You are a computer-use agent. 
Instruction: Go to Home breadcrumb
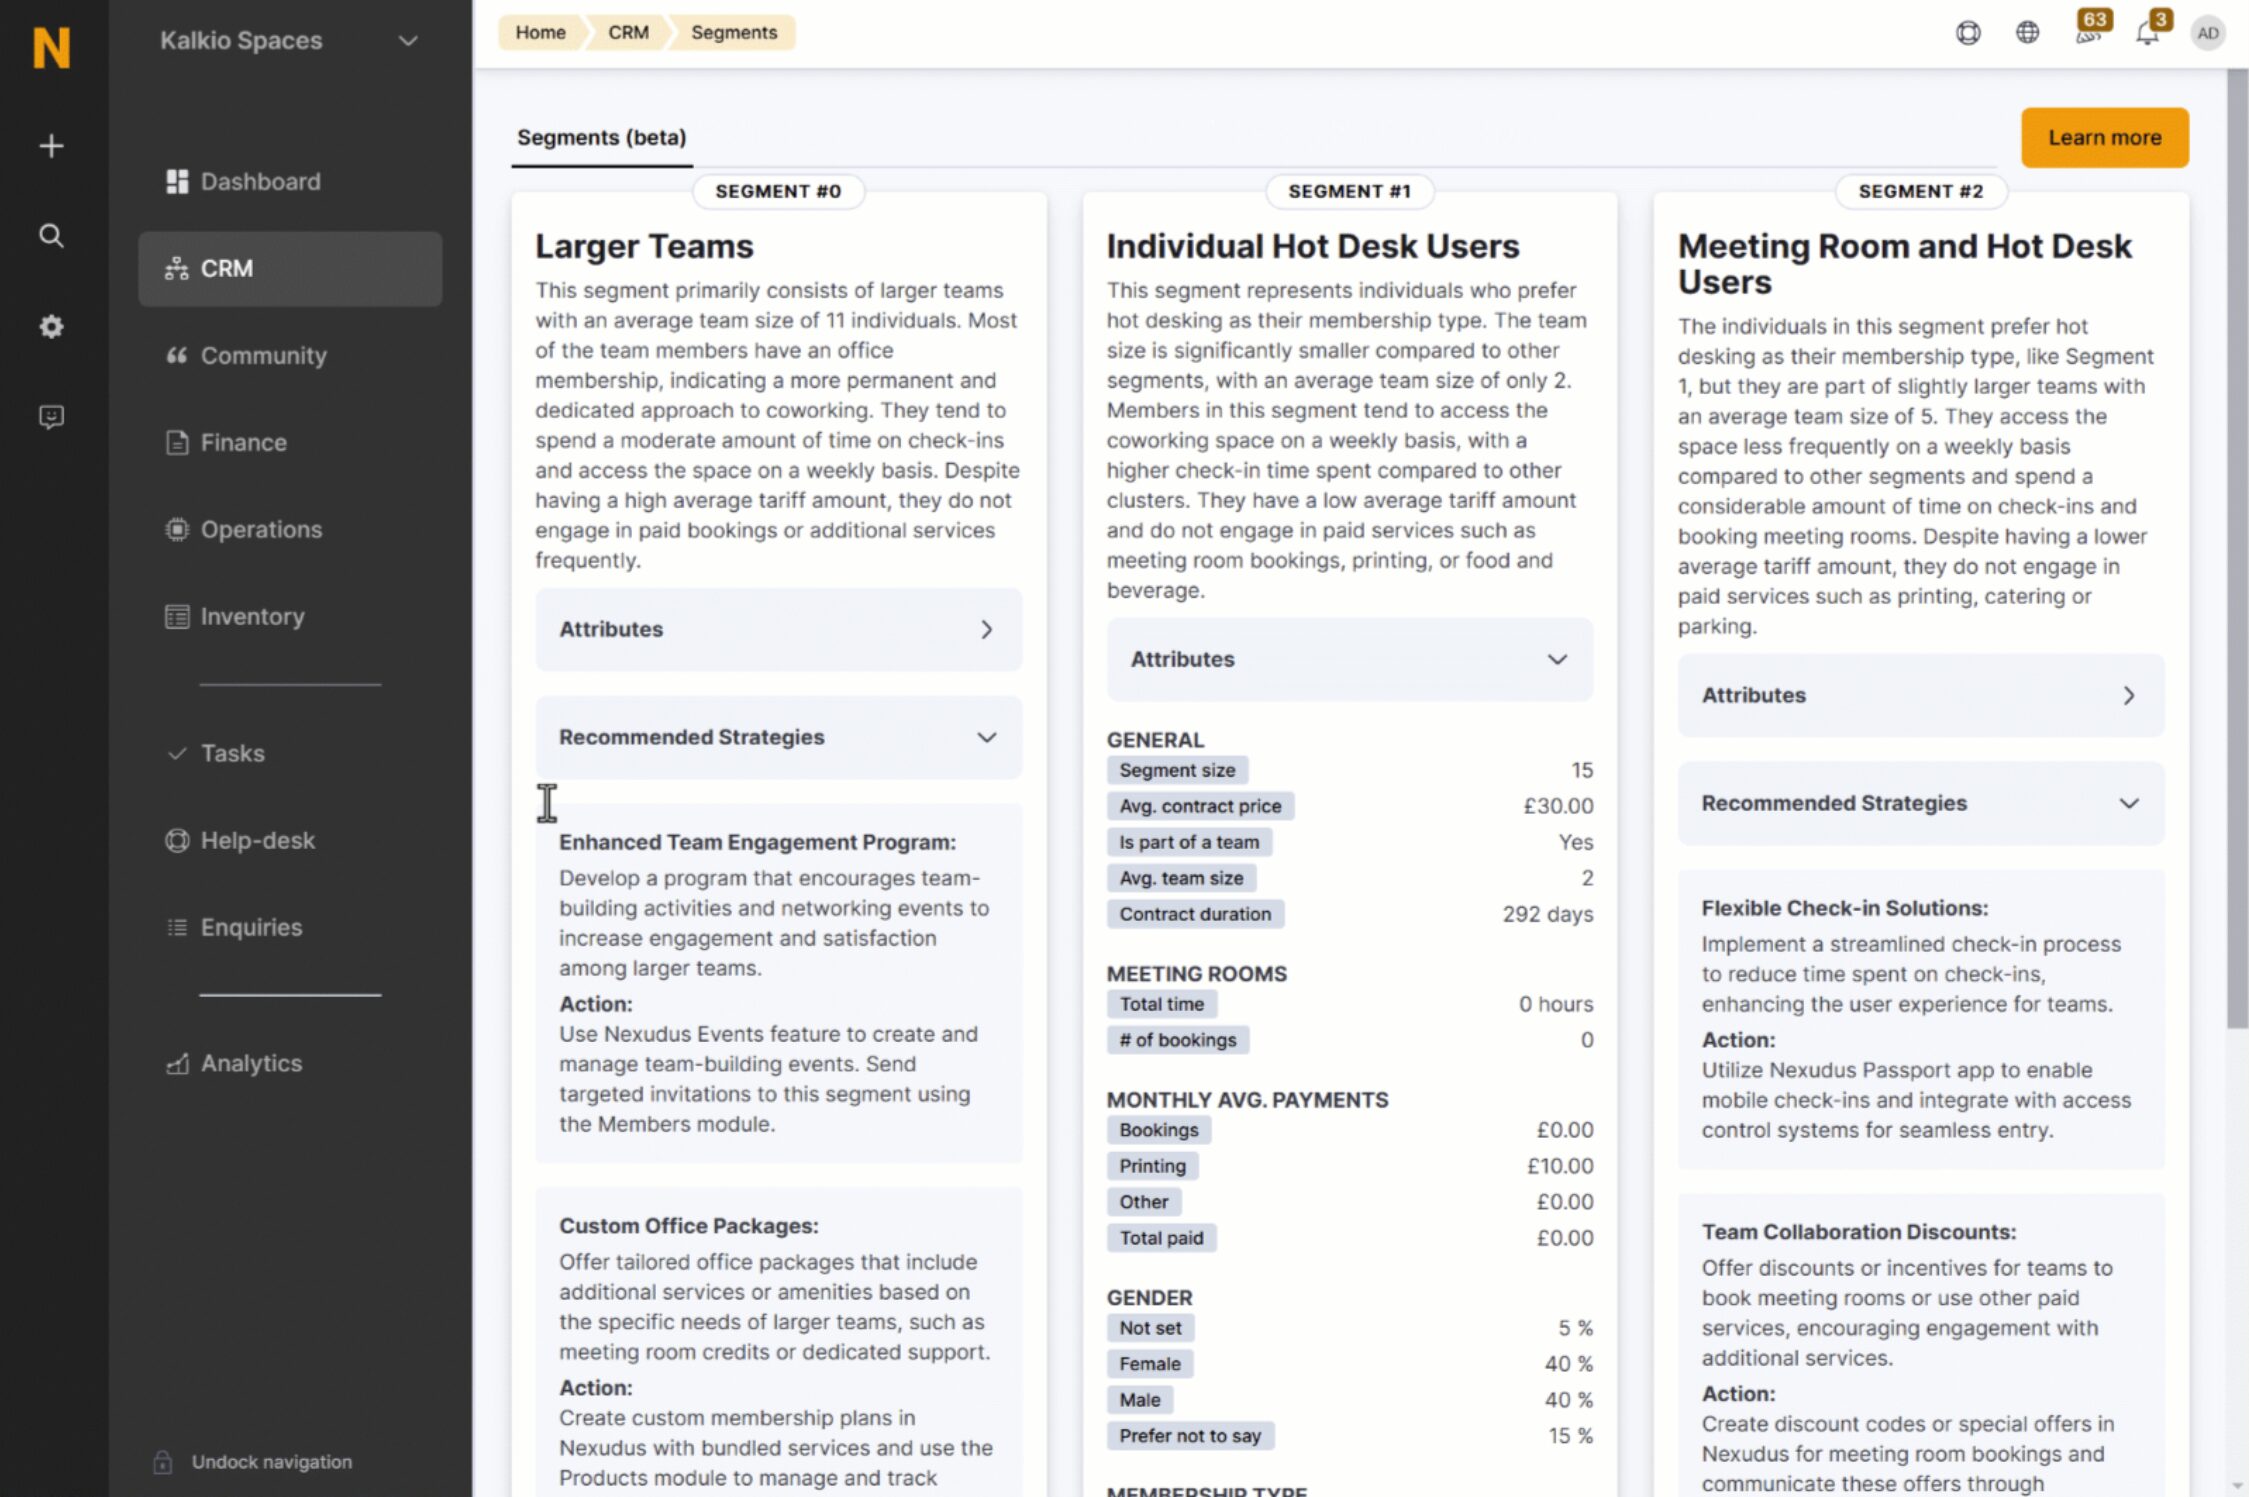[540, 32]
